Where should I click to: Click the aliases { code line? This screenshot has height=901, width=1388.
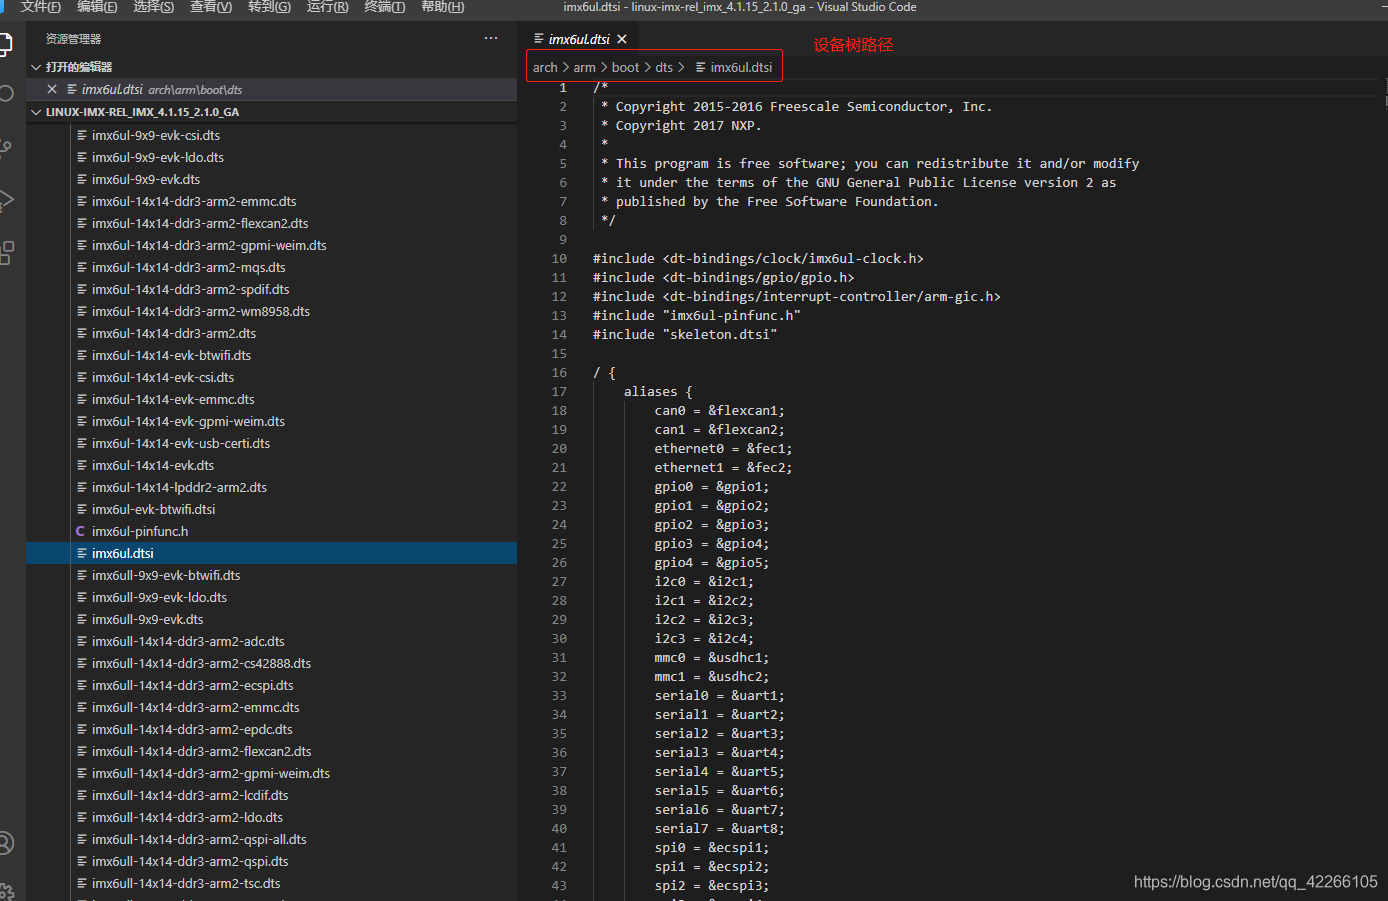point(658,392)
